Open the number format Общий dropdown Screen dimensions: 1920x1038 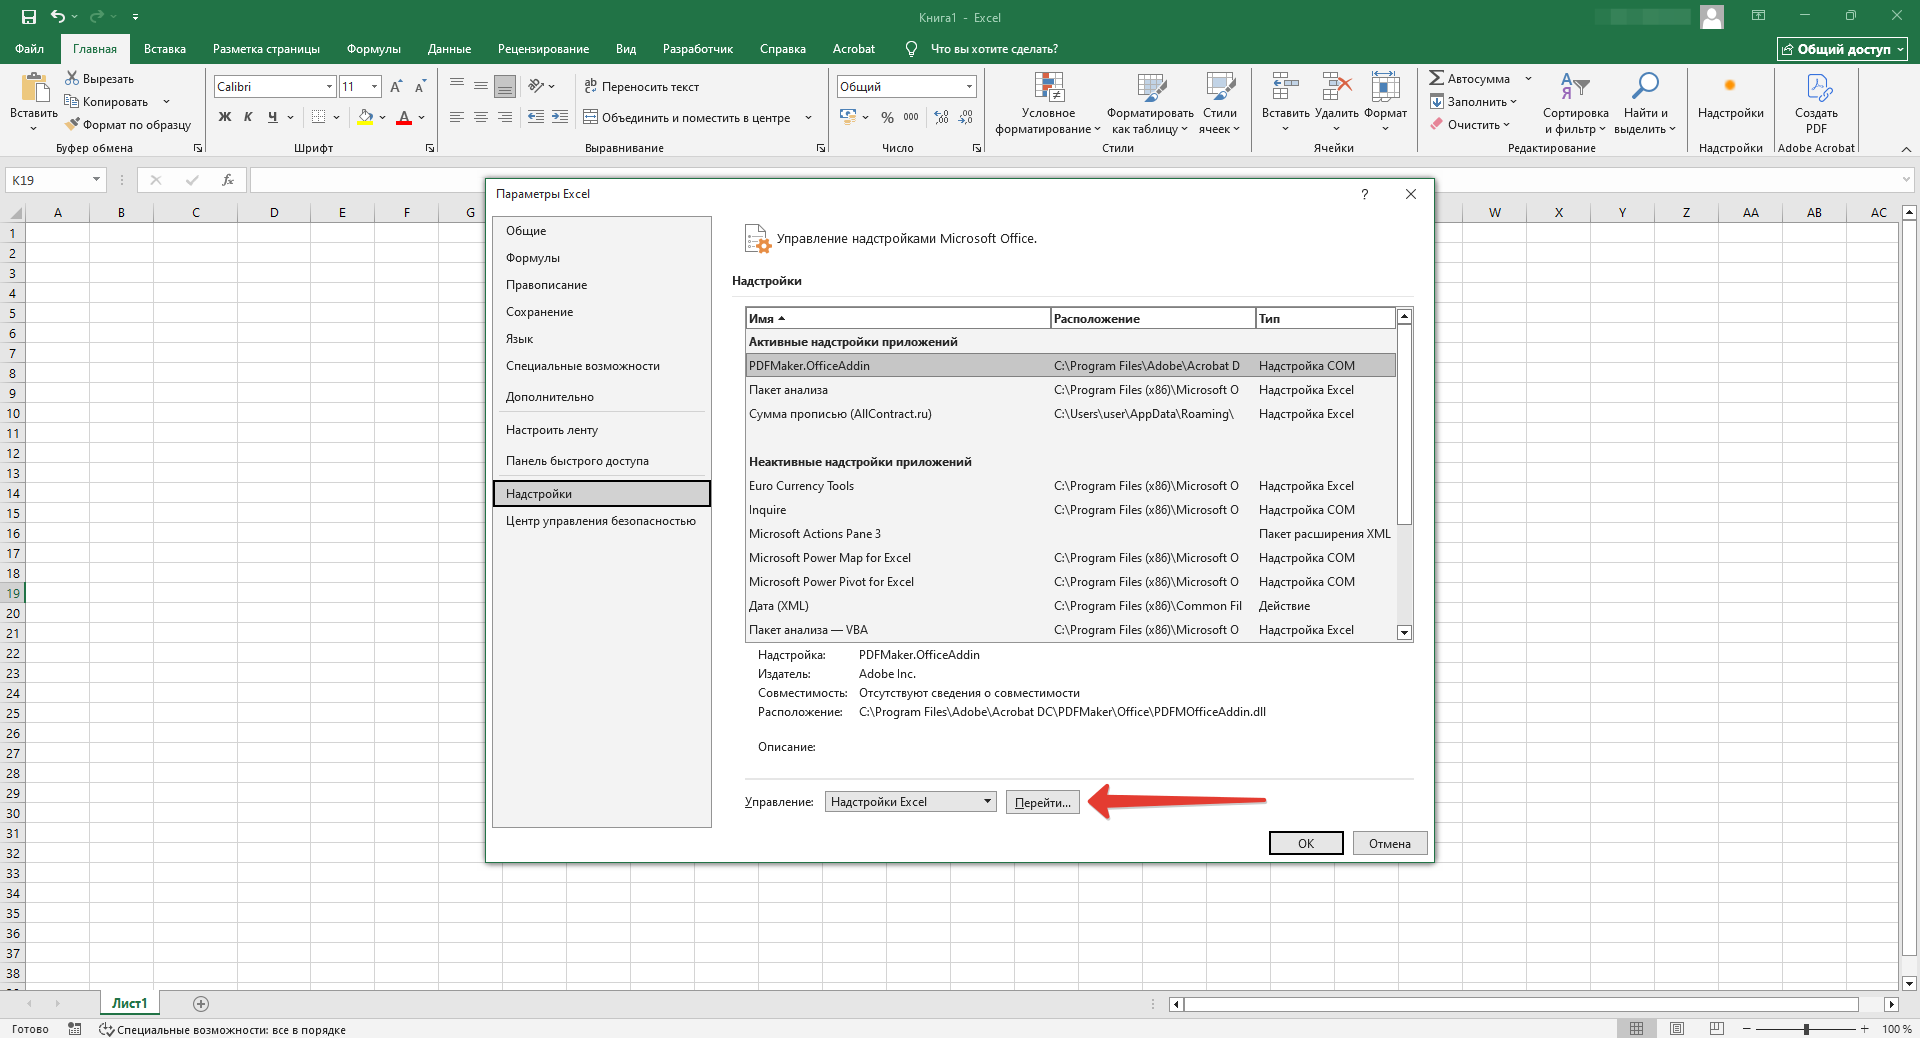tap(969, 87)
